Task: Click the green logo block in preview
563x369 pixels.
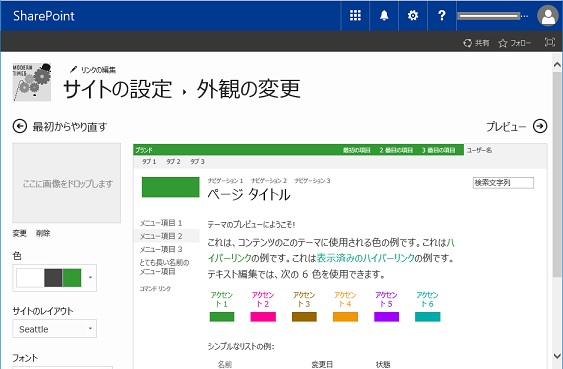Action: pos(171,187)
